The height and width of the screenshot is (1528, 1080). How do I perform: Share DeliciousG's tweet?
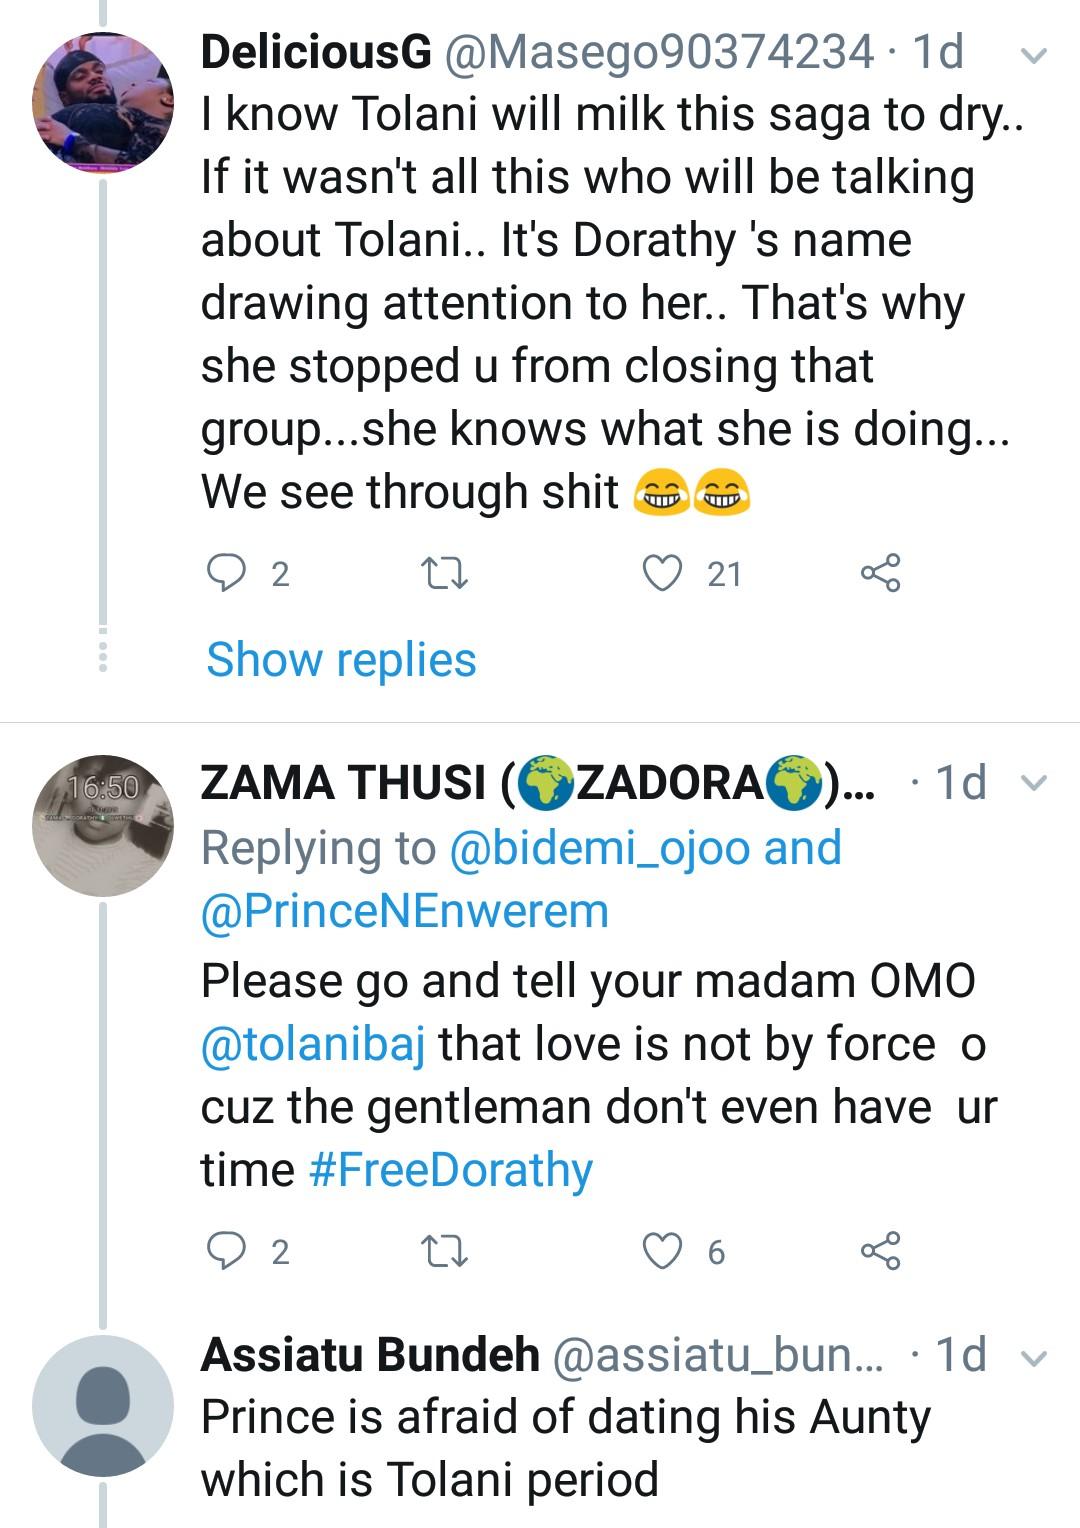(881, 573)
